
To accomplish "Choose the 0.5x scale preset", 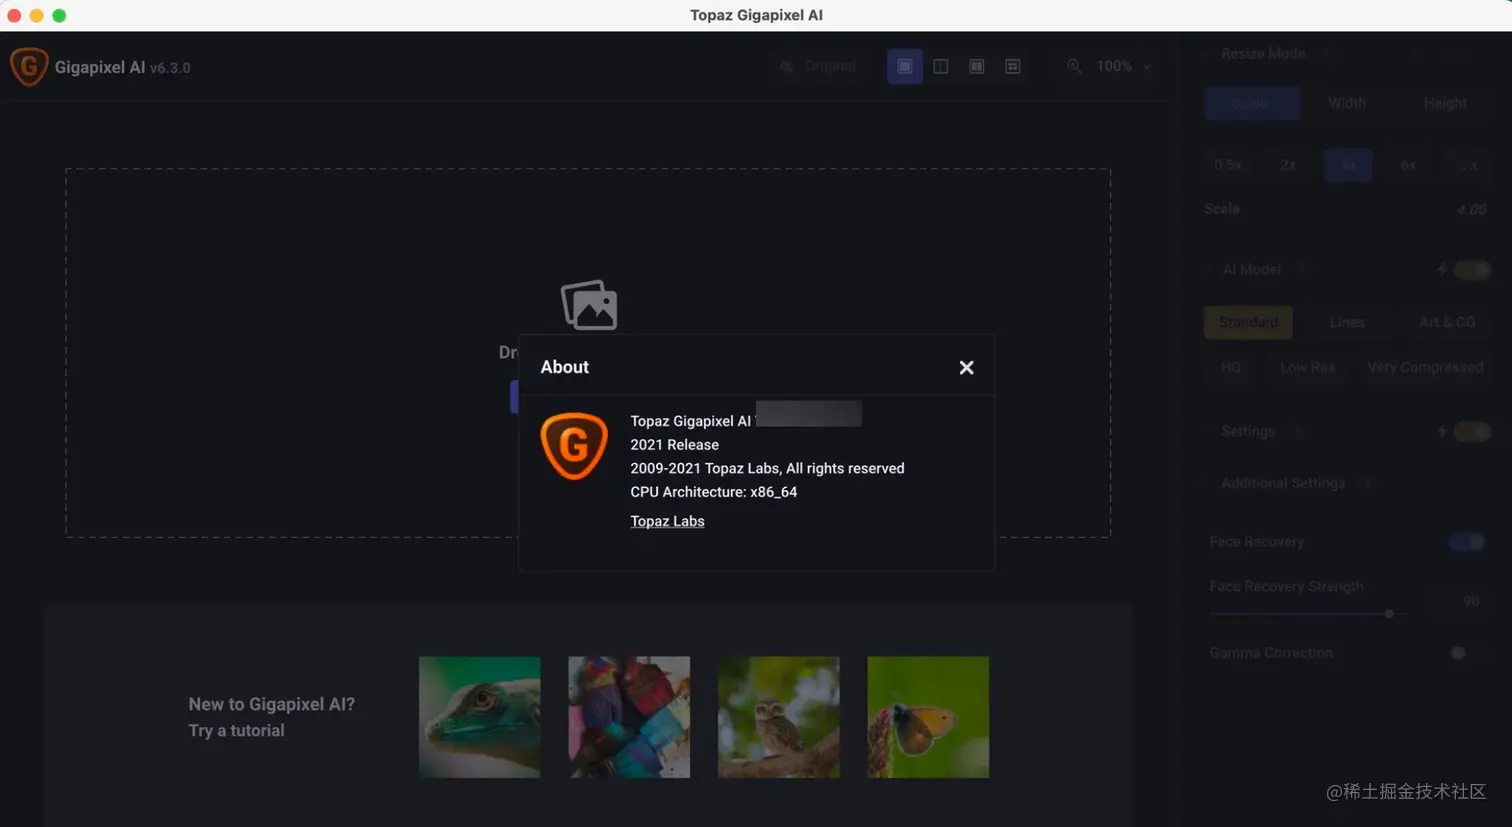I will click(1228, 165).
